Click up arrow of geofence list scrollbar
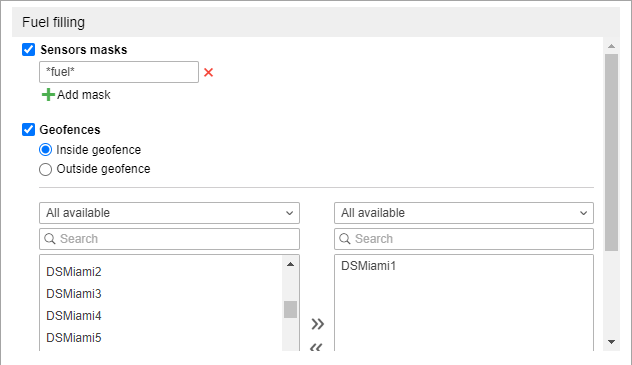 [x=290, y=264]
